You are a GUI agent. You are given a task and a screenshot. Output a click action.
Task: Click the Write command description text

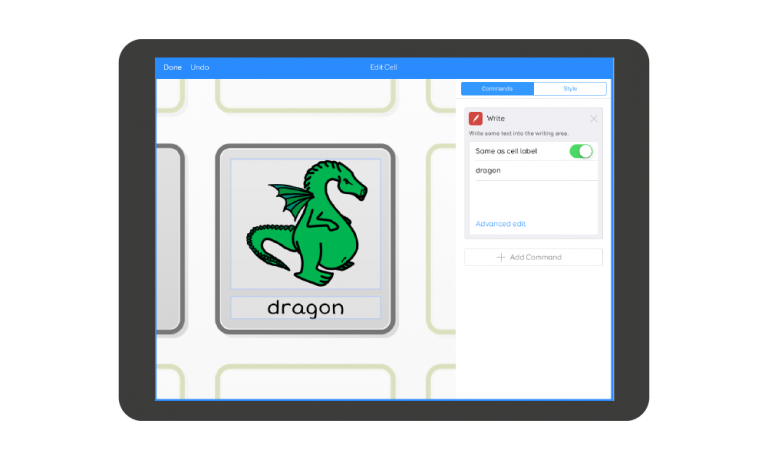(x=518, y=133)
